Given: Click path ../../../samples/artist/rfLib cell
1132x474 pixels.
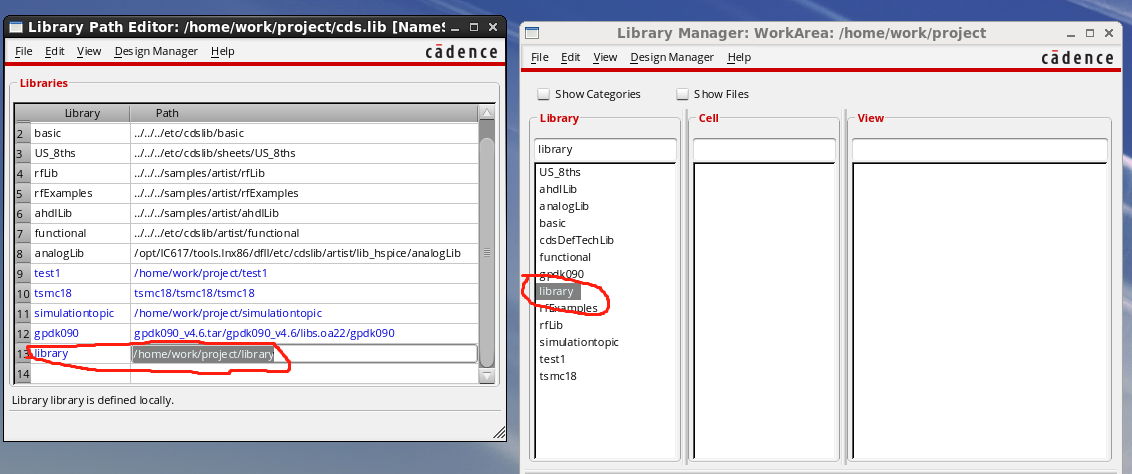Looking at the screenshot, I should 304,173.
